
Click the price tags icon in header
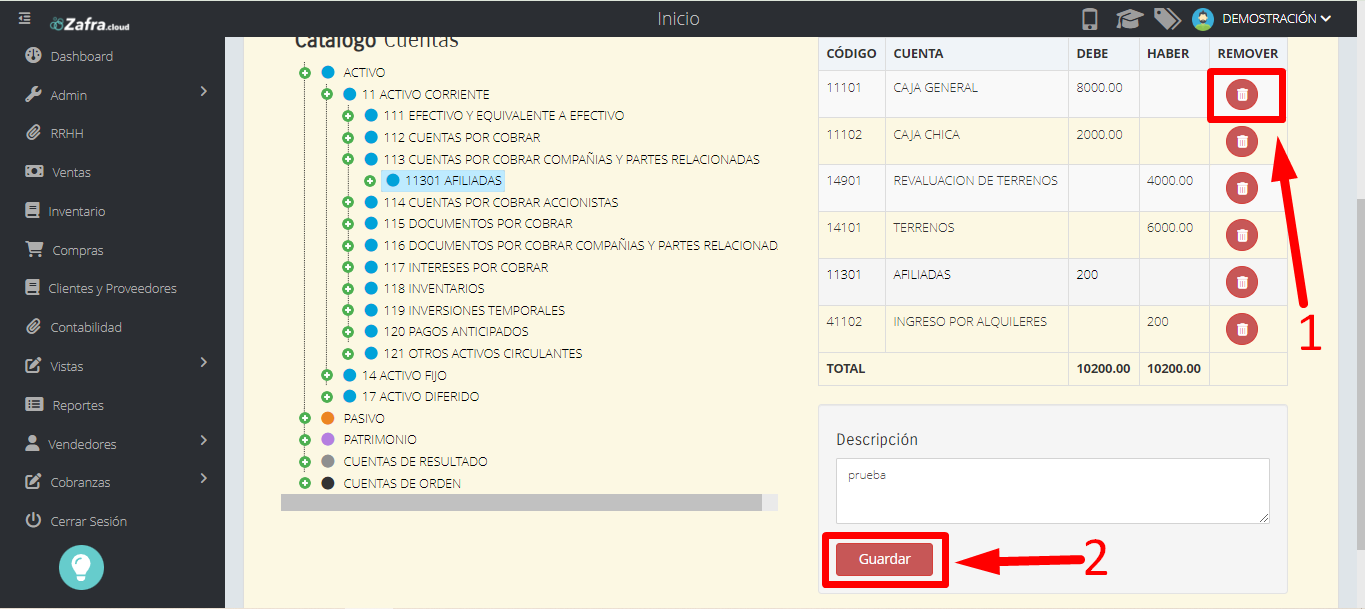pyautogui.click(x=1166, y=19)
